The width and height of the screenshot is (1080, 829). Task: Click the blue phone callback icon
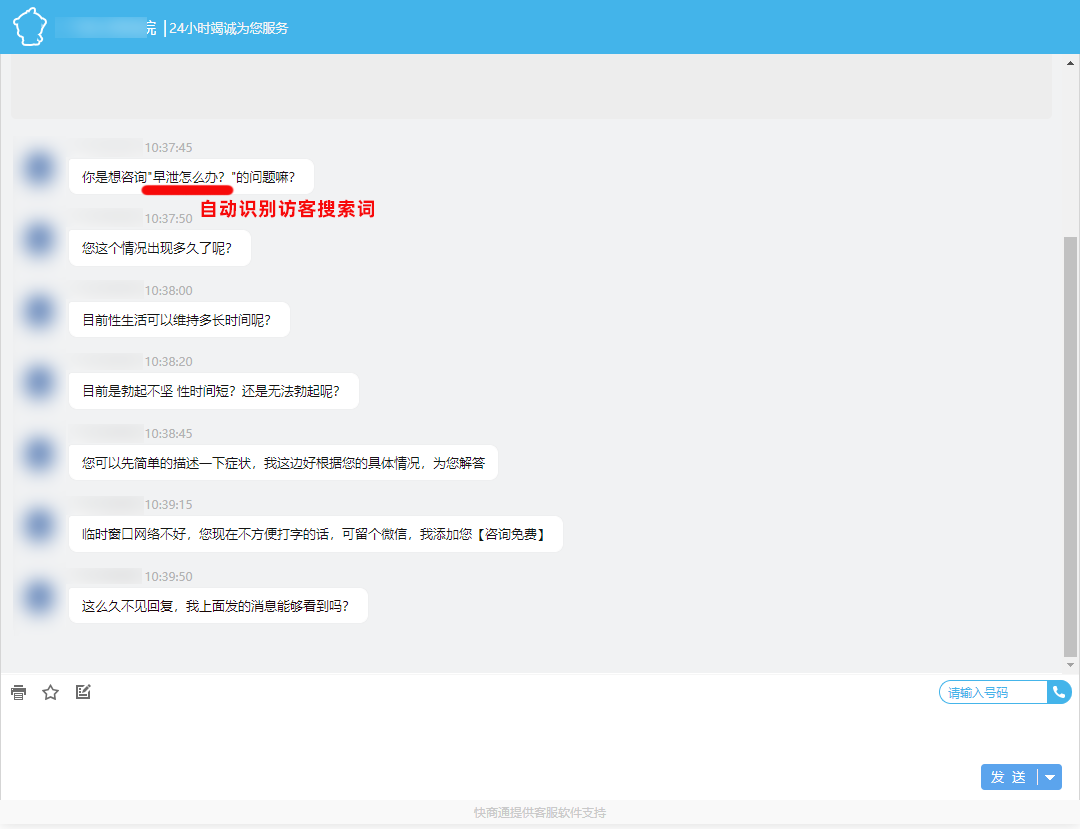[x=1059, y=692]
